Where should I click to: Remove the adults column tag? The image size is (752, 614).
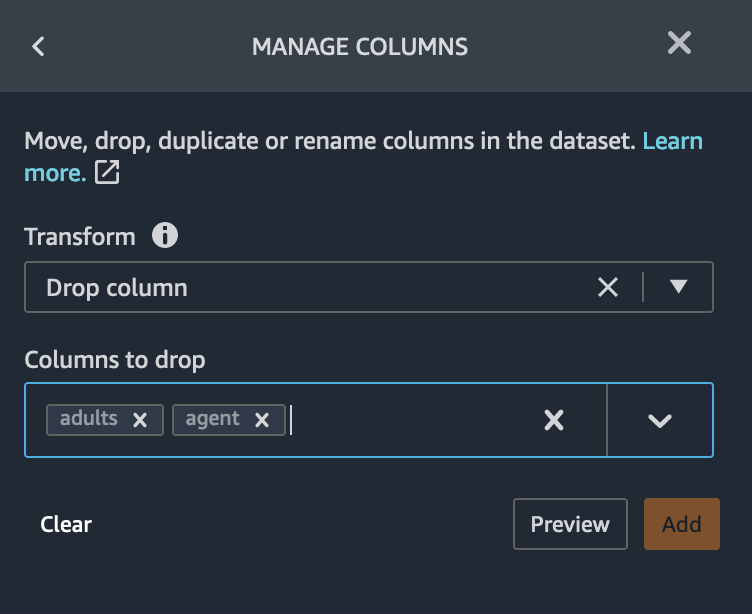coord(140,420)
